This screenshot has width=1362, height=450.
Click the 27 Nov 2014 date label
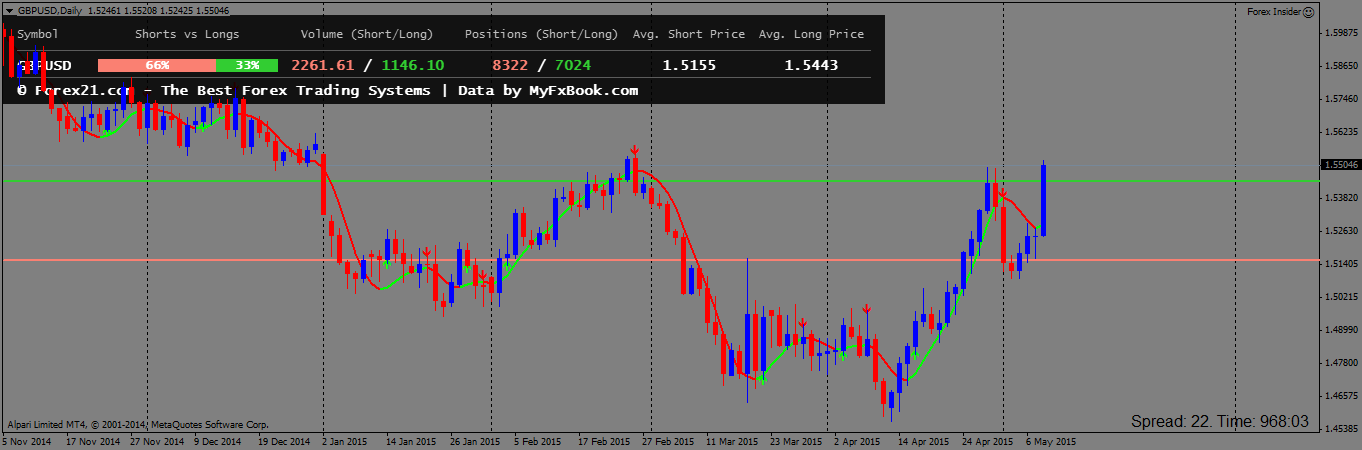tap(155, 440)
